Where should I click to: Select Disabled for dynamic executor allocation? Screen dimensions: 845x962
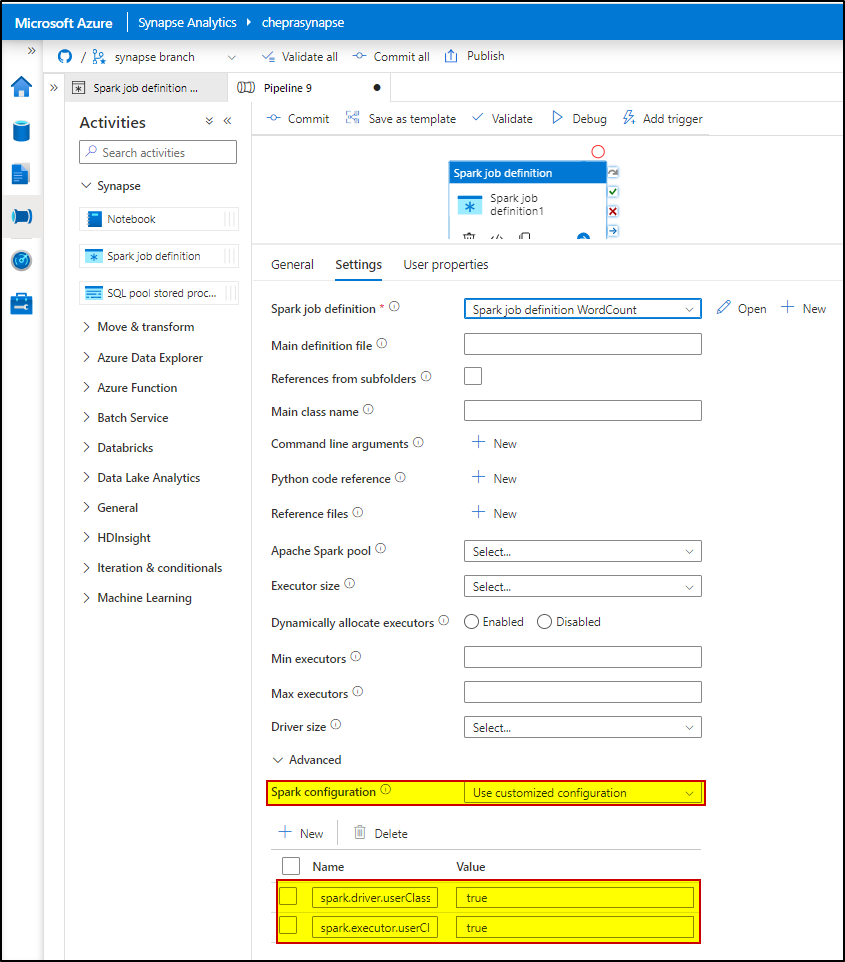point(544,621)
